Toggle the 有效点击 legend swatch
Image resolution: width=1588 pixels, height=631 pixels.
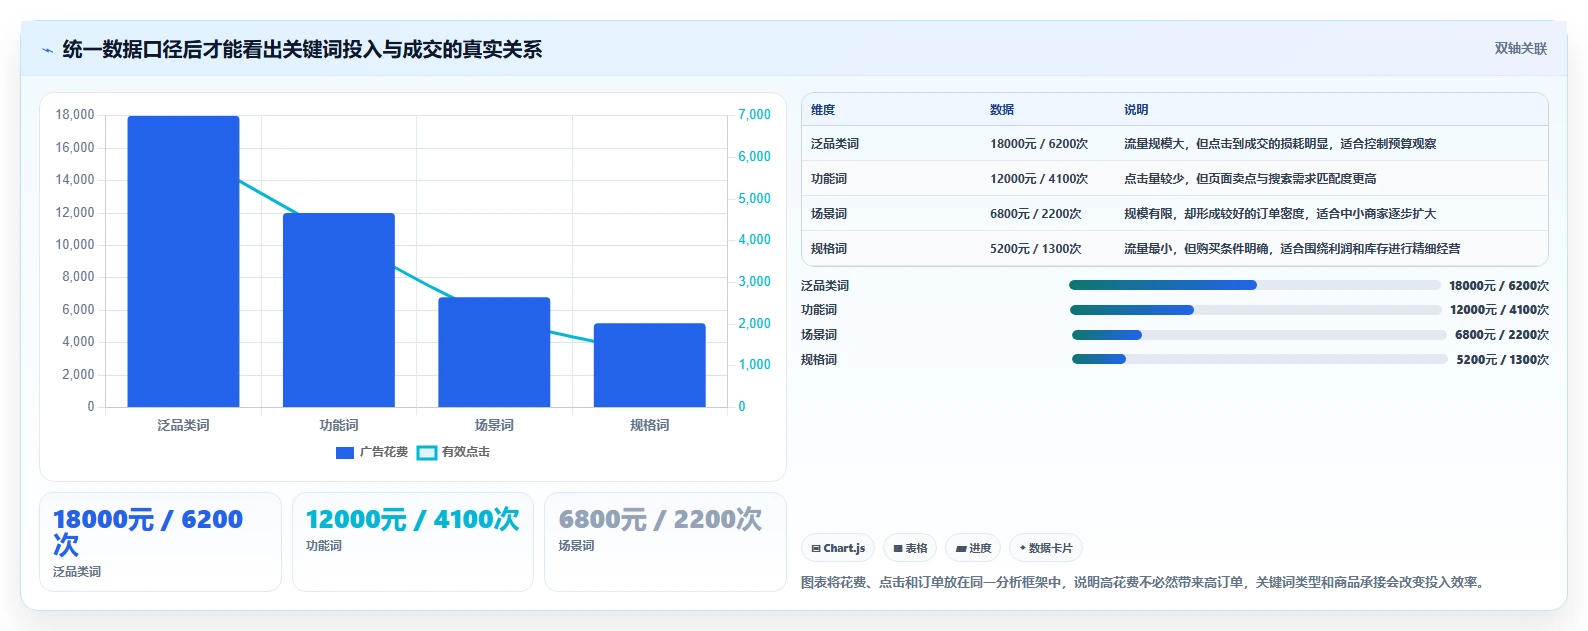[x=427, y=453]
